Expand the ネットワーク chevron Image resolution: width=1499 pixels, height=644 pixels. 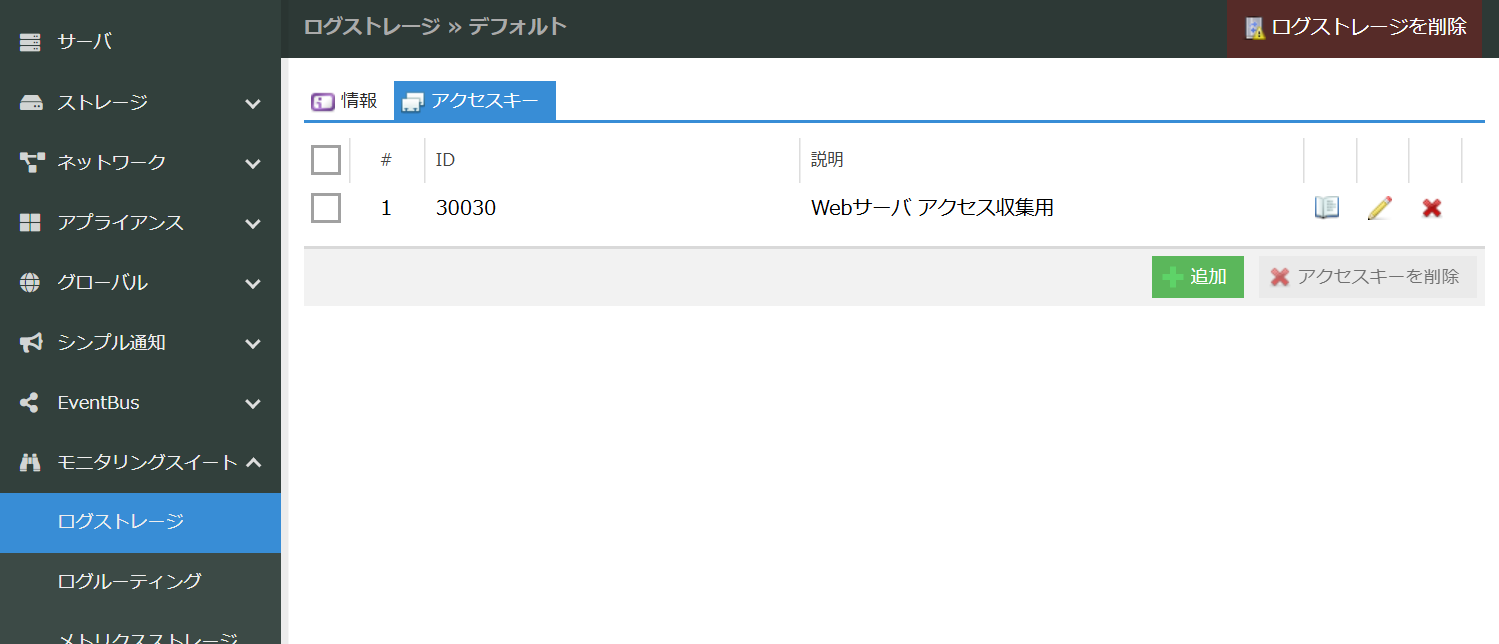coord(253,163)
